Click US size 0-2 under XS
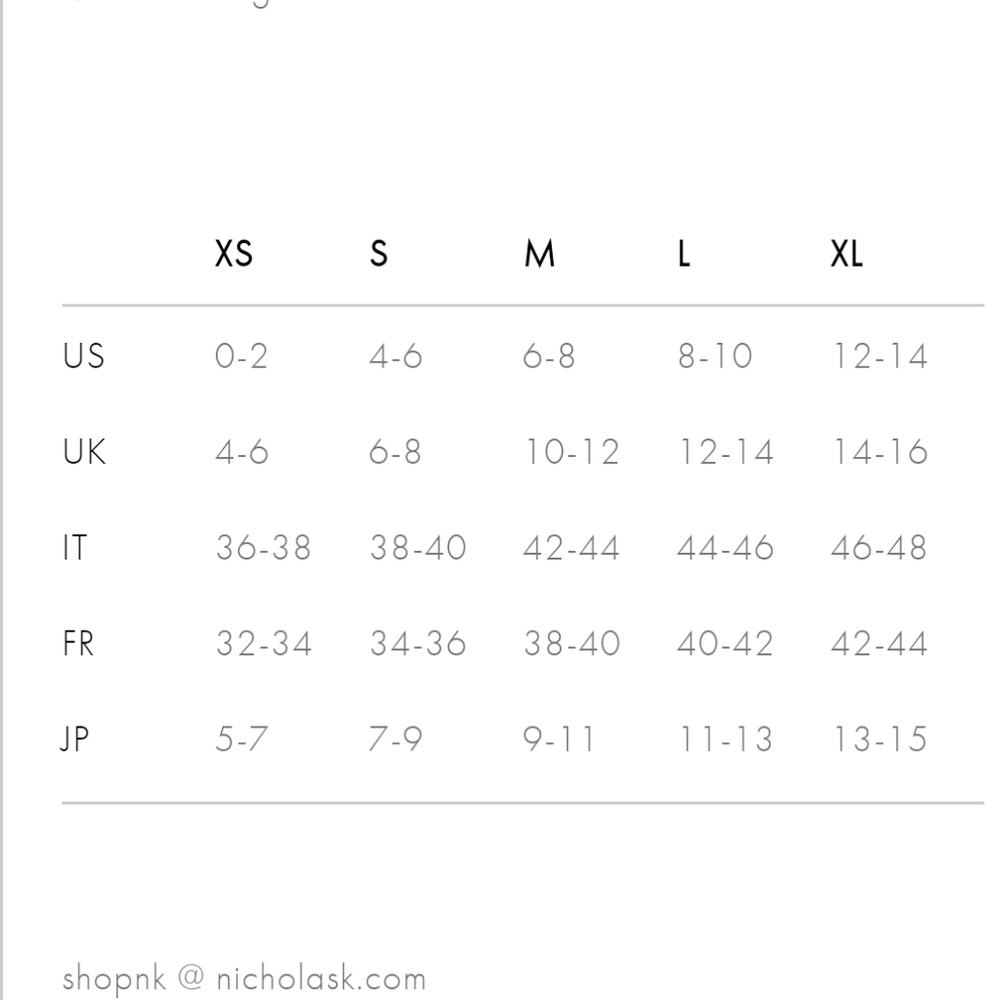 (242, 356)
